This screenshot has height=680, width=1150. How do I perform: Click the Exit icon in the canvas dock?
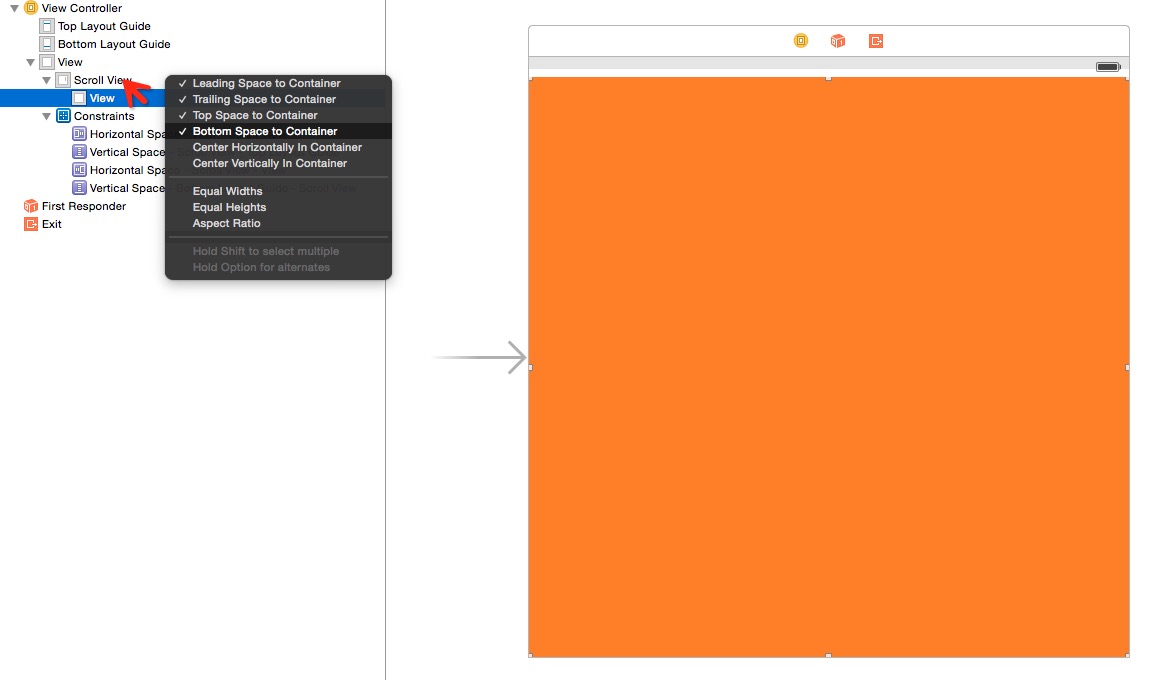tap(876, 41)
